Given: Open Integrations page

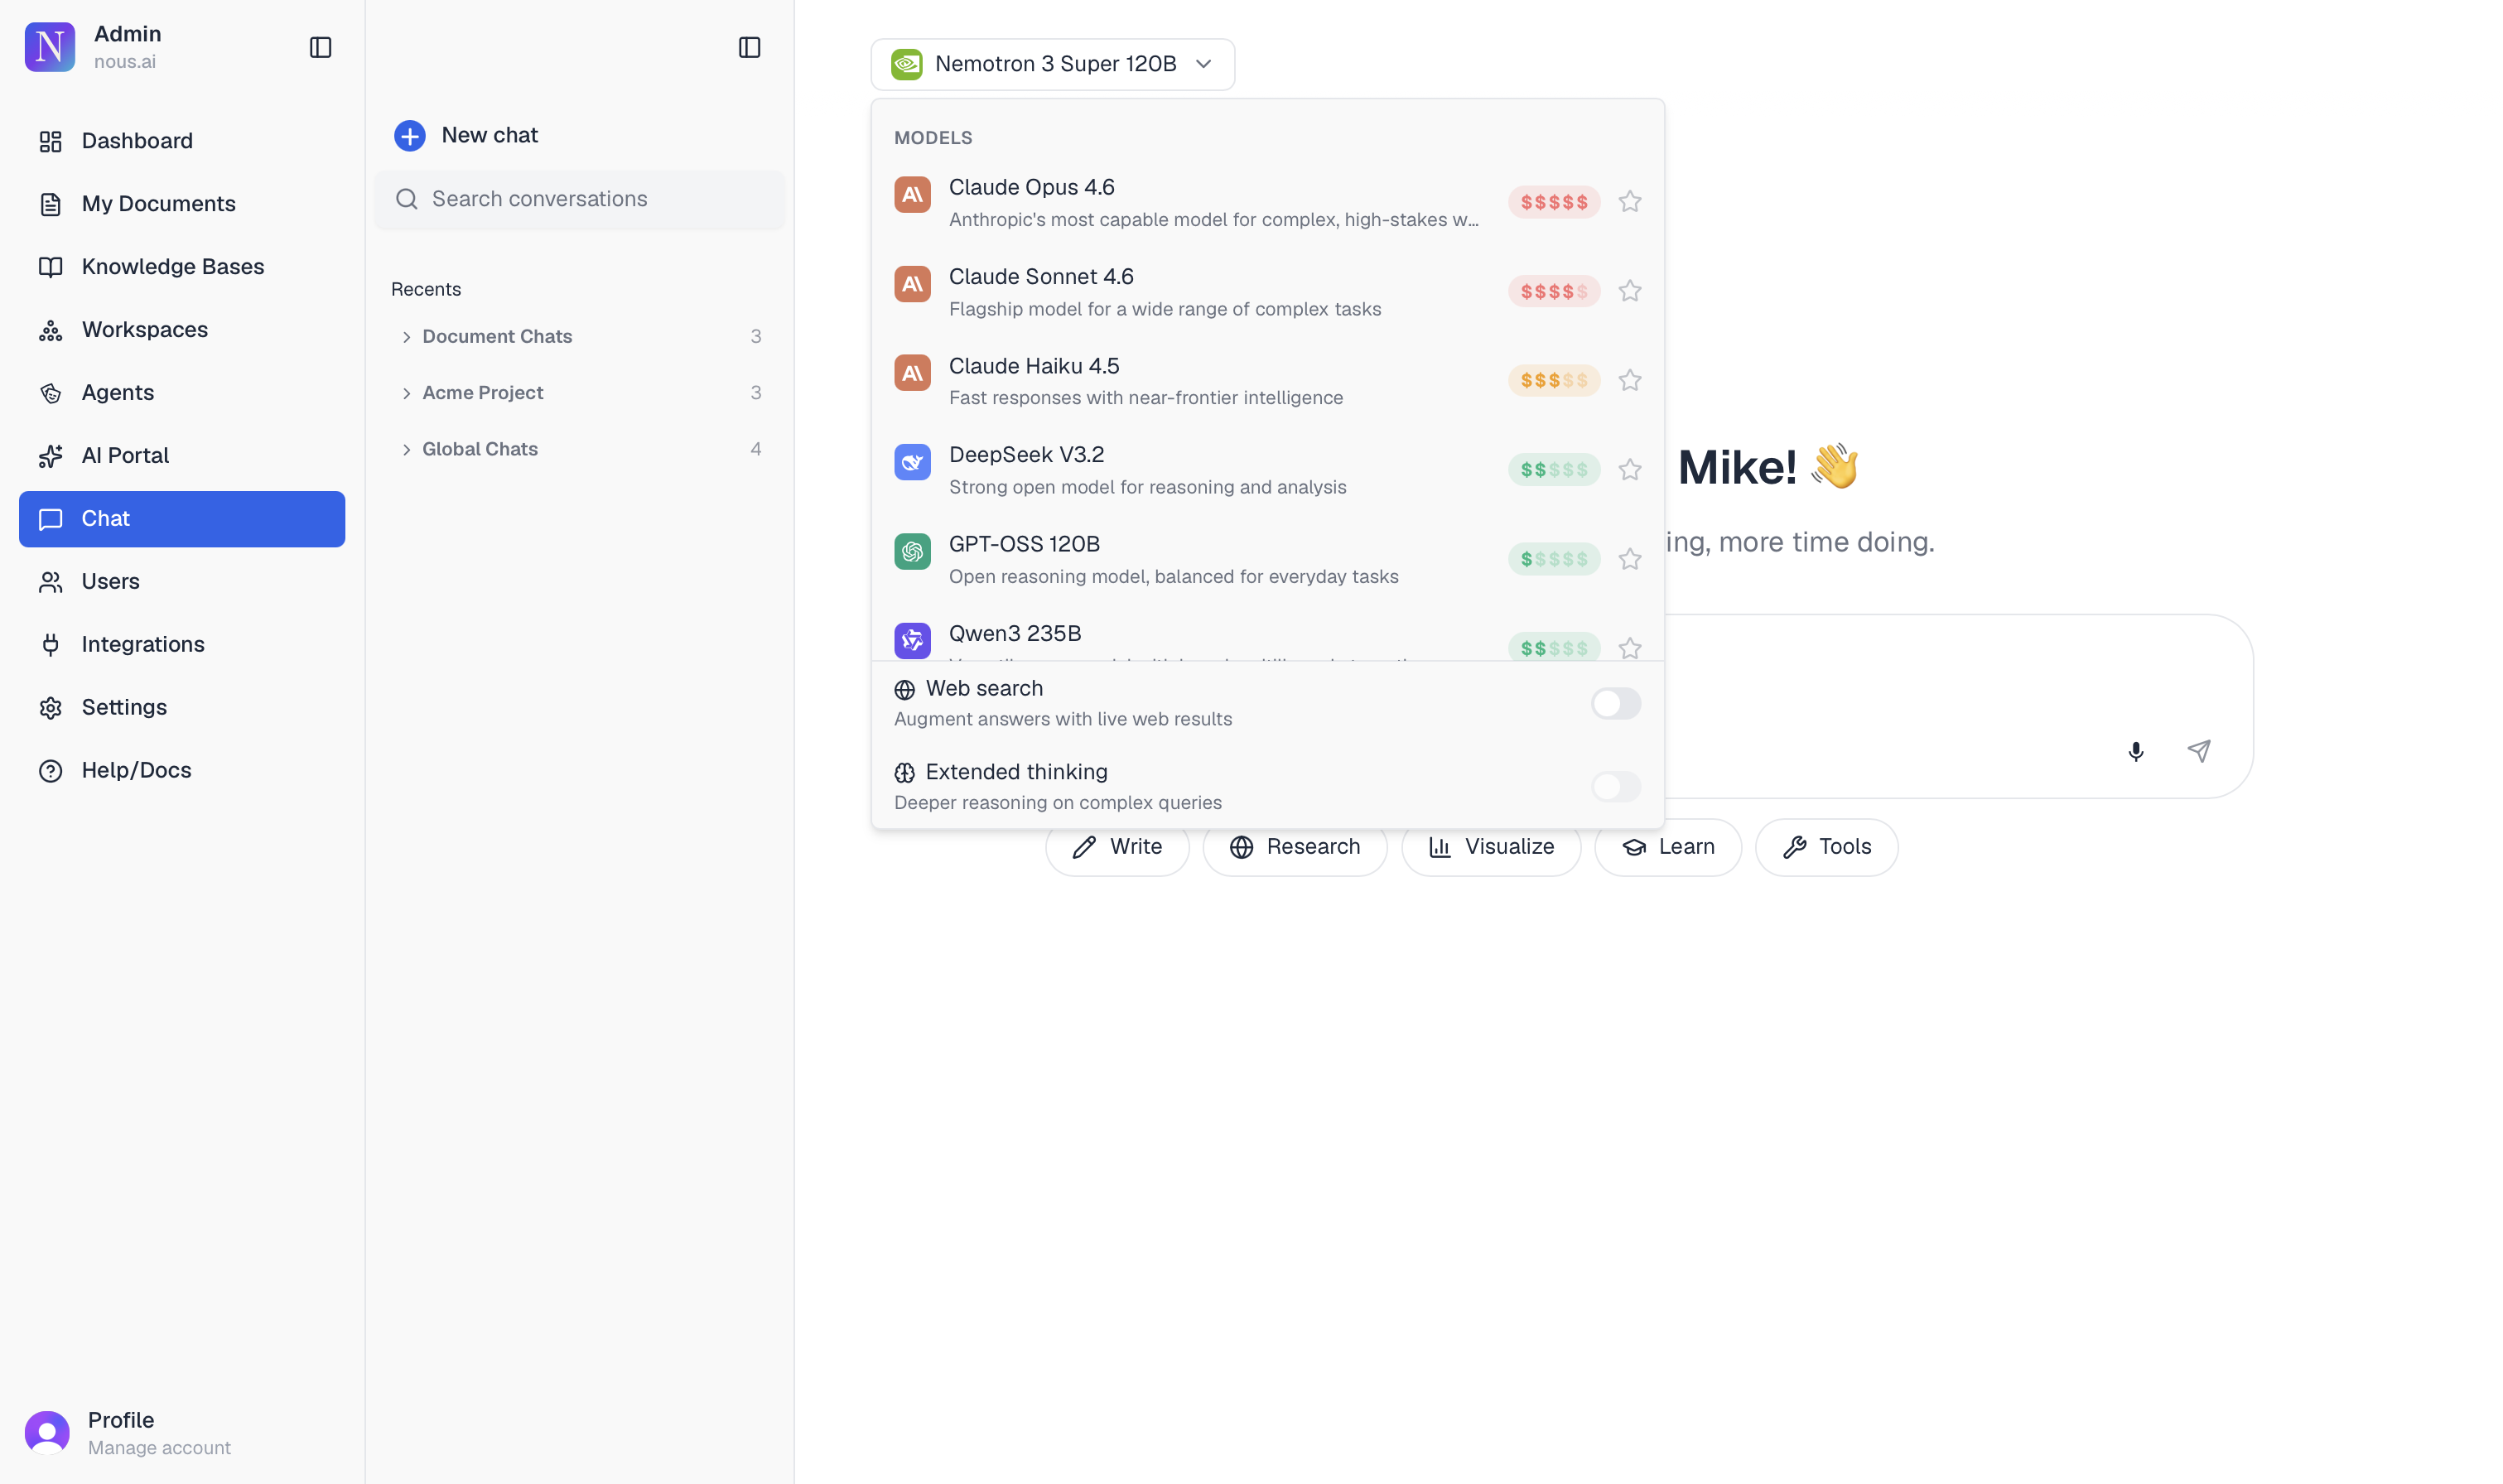Looking at the screenshot, I should point(182,645).
